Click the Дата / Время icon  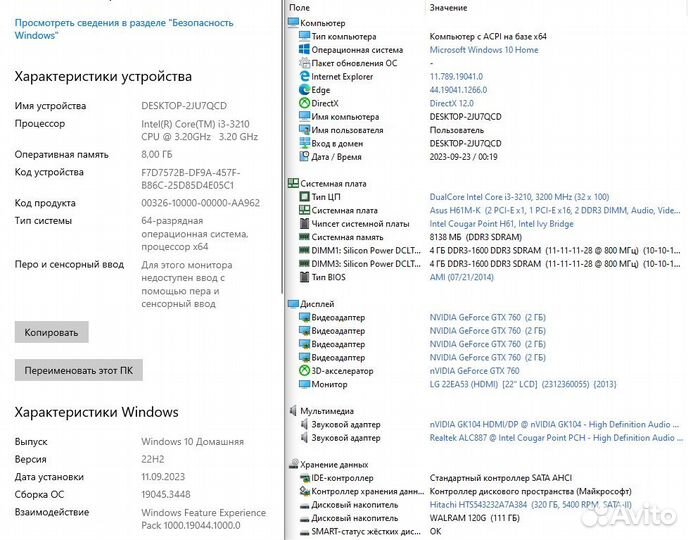click(x=304, y=157)
